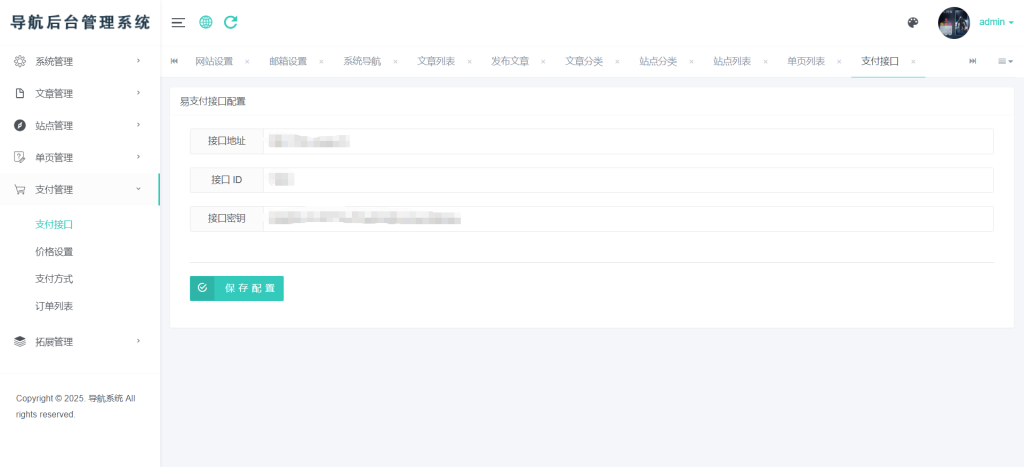1024x467 pixels.
Task: Expand the 系统管理 sidebar menu
Action: pyautogui.click(x=79, y=61)
